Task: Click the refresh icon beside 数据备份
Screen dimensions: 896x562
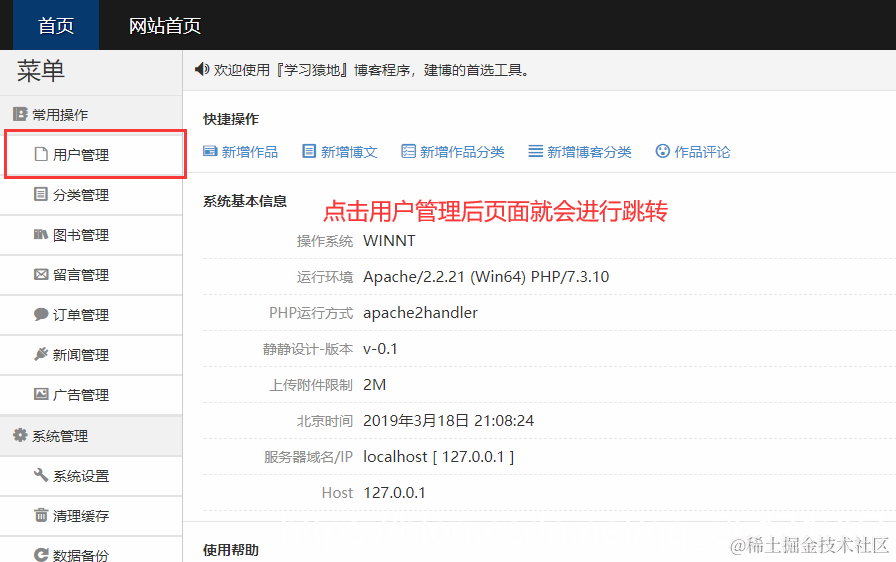Action: (41, 555)
